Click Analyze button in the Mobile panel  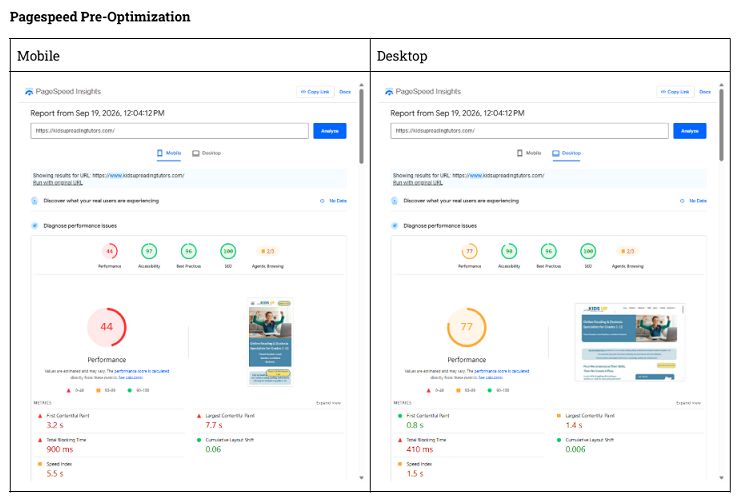point(330,131)
